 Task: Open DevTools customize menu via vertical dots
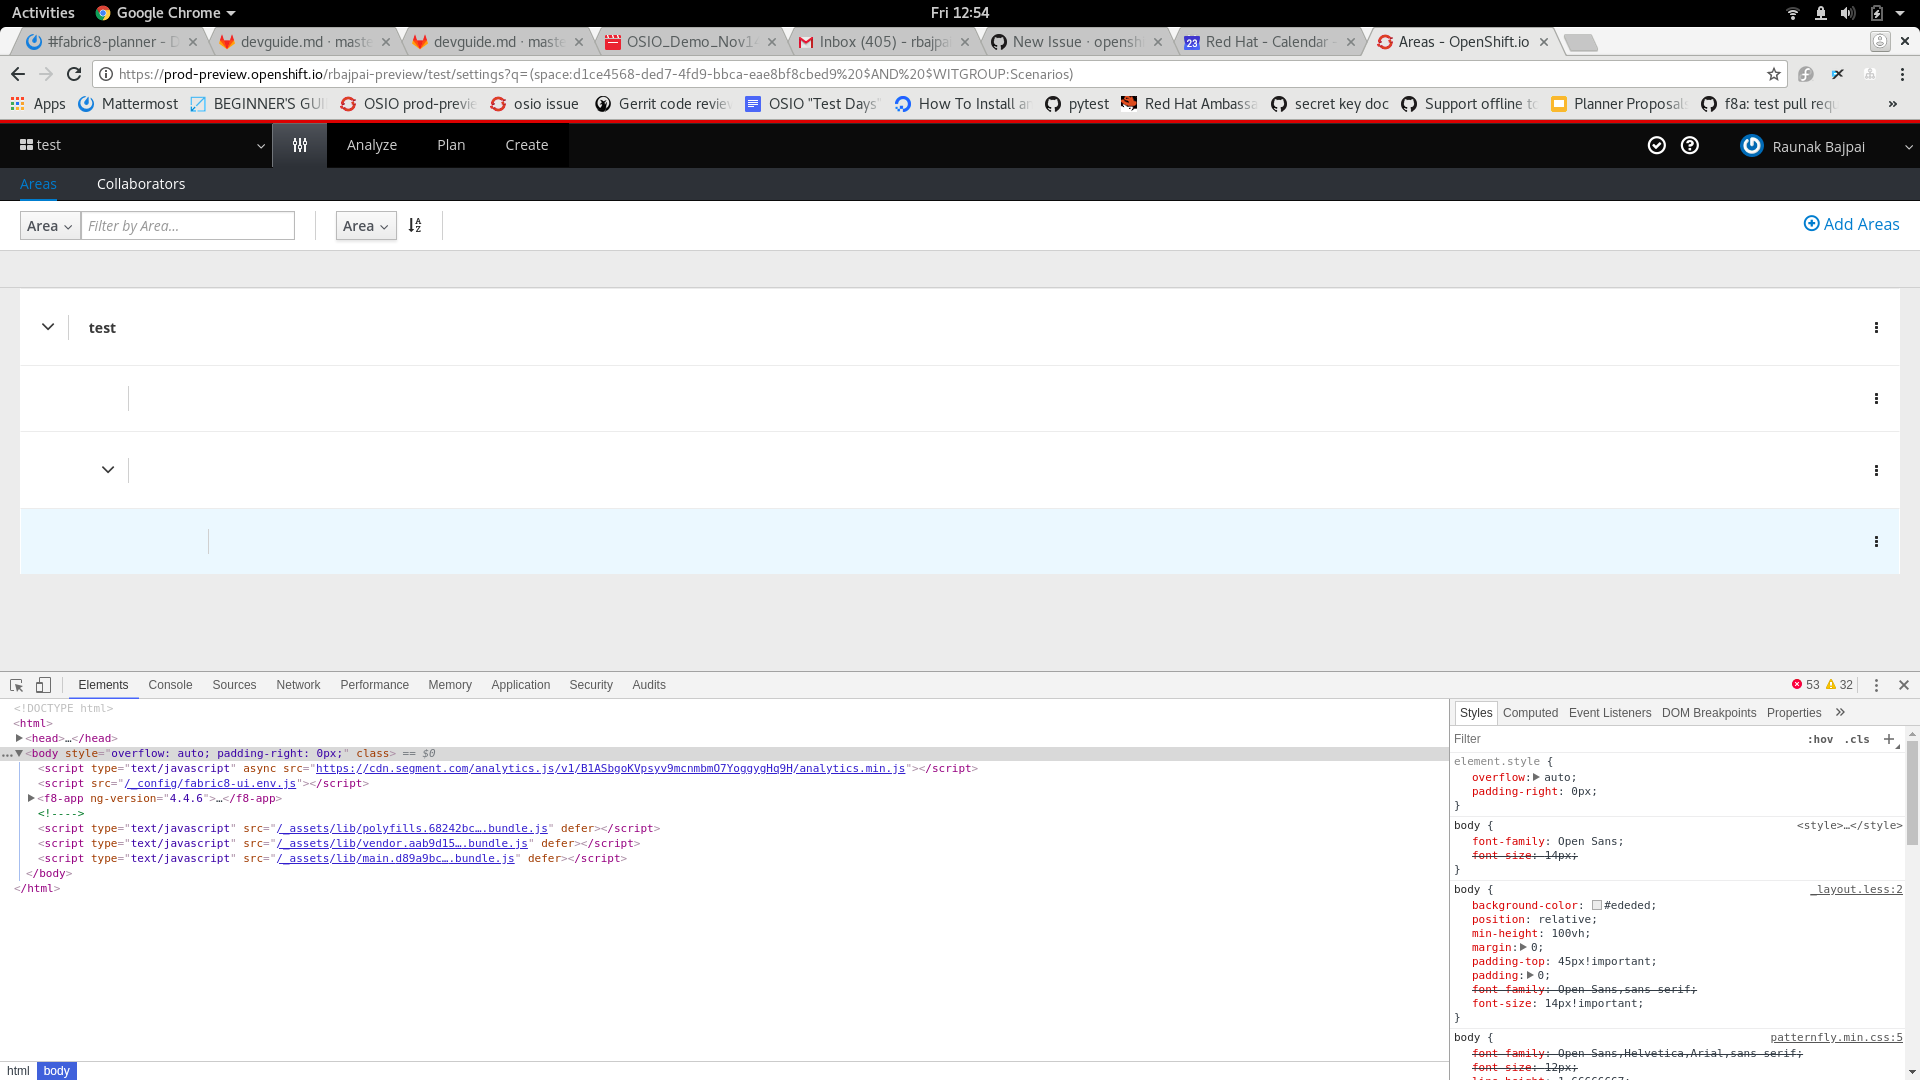click(x=1876, y=685)
